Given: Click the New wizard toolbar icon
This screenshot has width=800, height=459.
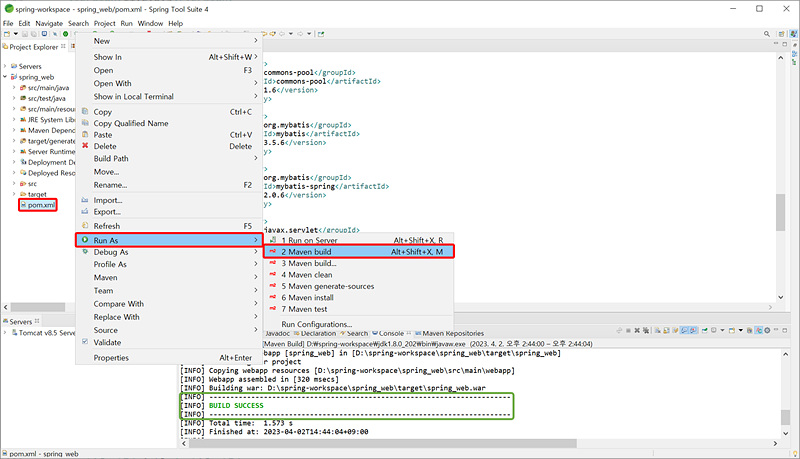Looking at the screenshot, I should tap(7, 34).
